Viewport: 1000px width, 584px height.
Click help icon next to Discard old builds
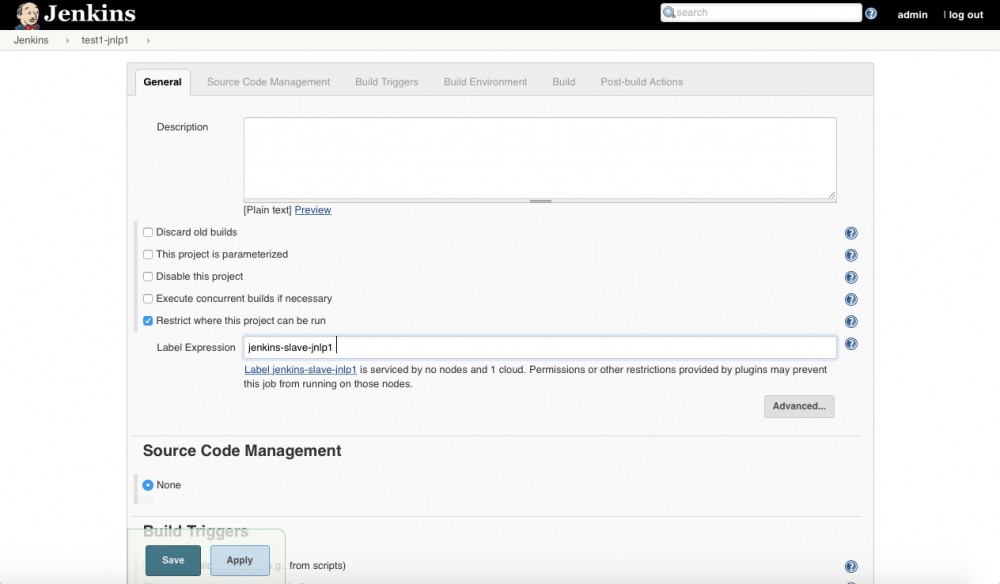pyautogui.click(x=851, y=232)
